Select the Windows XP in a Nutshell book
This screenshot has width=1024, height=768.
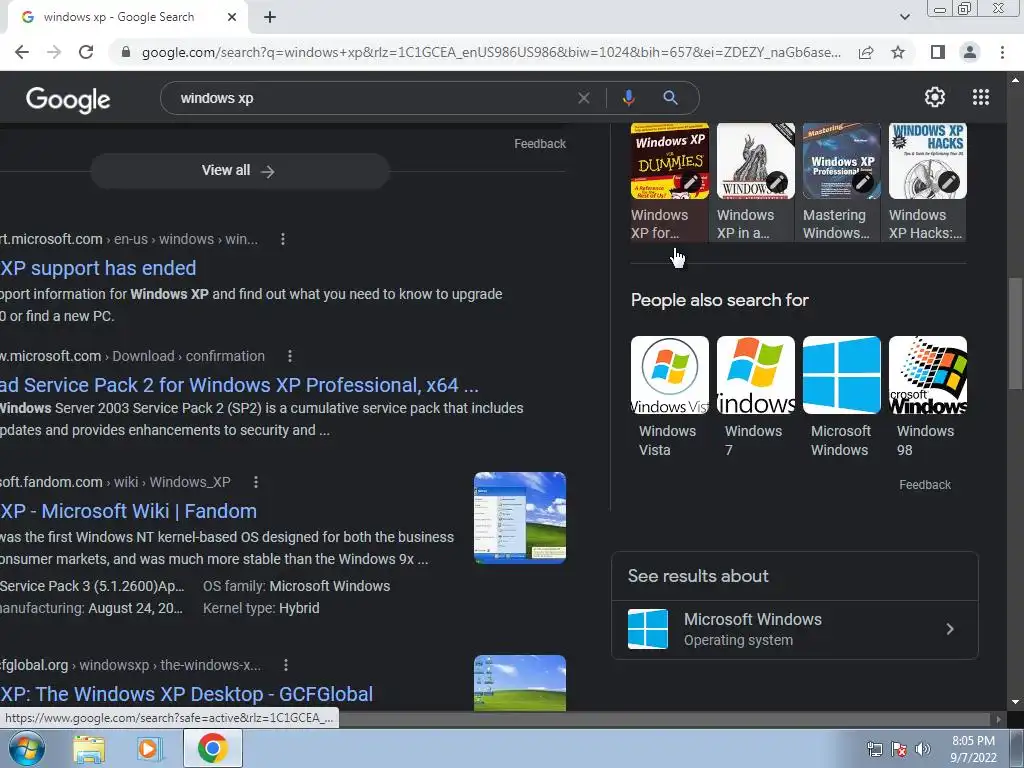point(756,182)
